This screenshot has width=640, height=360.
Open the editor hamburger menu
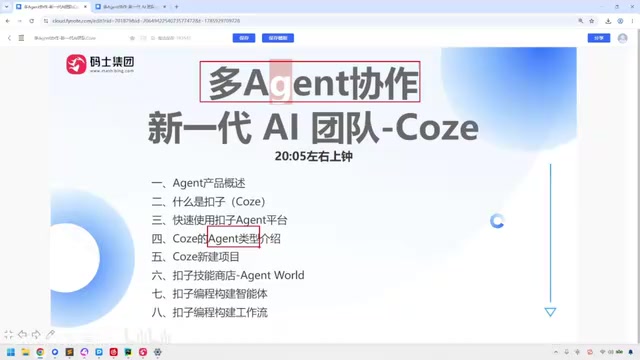click(x=21, y=38)
